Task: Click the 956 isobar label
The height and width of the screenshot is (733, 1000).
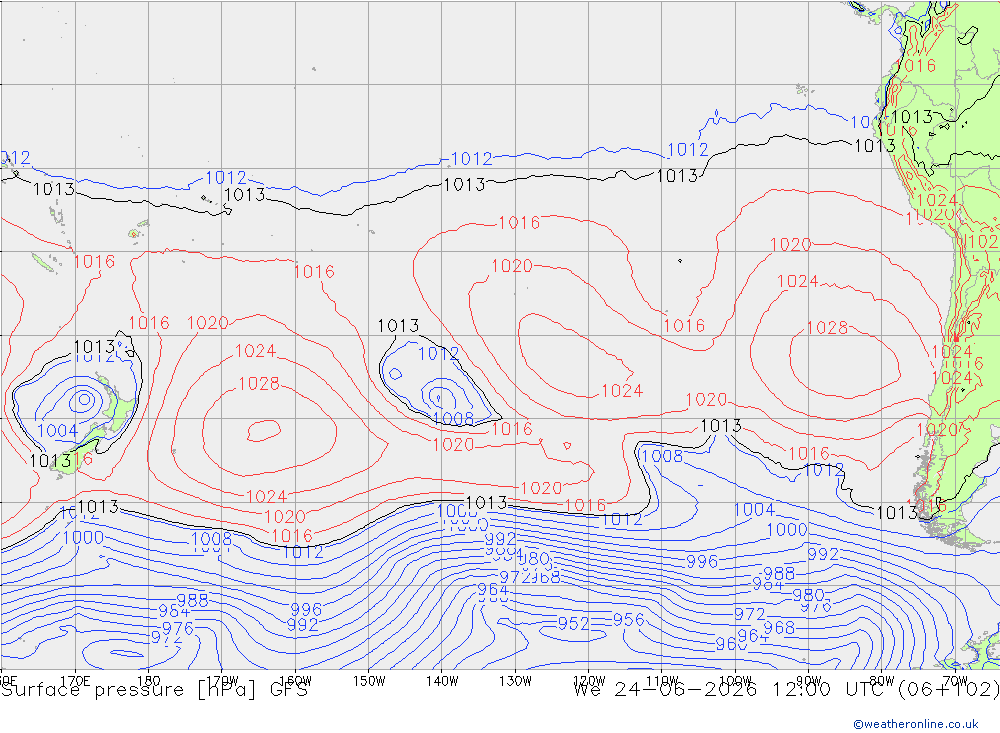Action: [x=628, y=619]
